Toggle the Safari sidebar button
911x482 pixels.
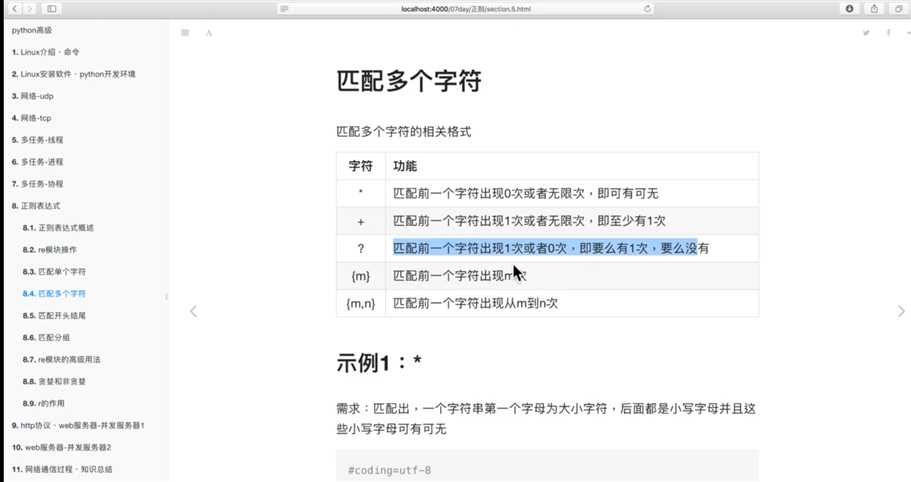point(52,9)
